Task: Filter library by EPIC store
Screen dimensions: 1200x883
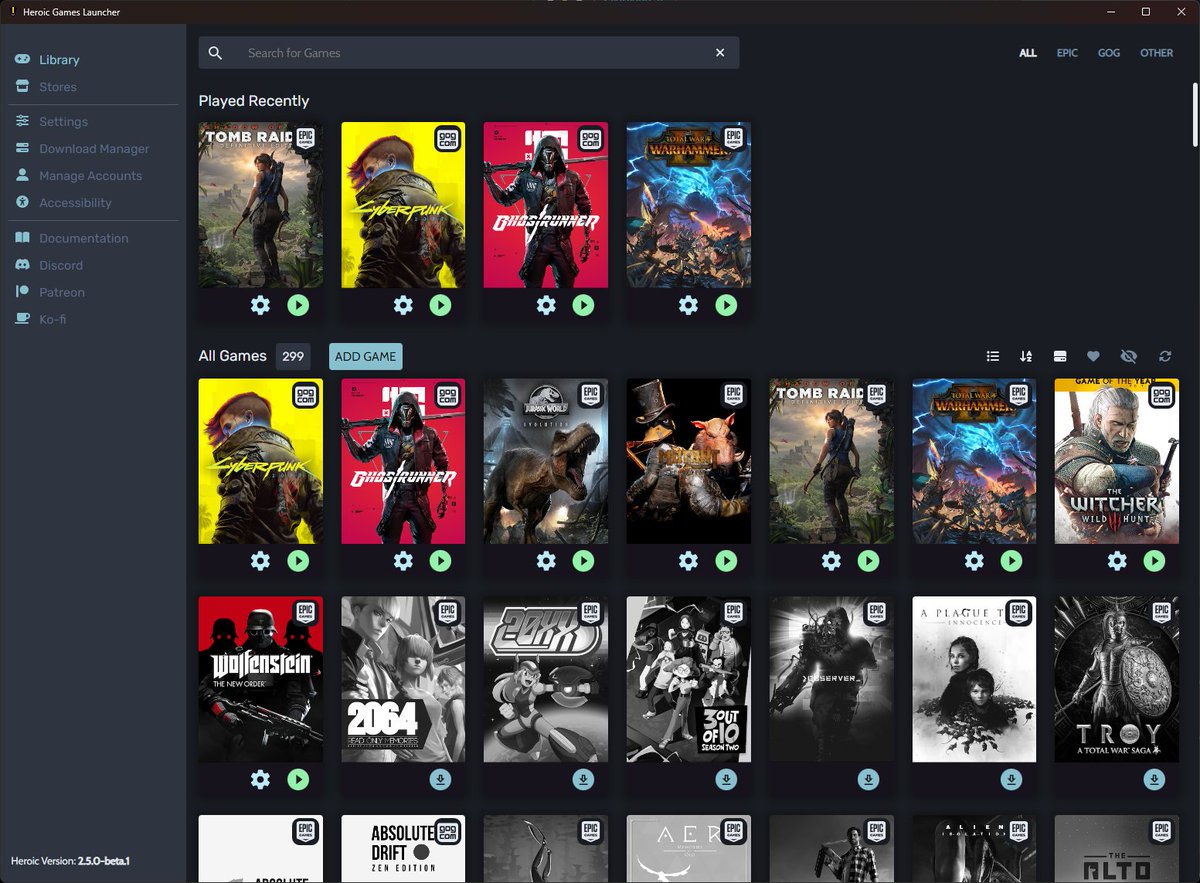Action: 1067,53
